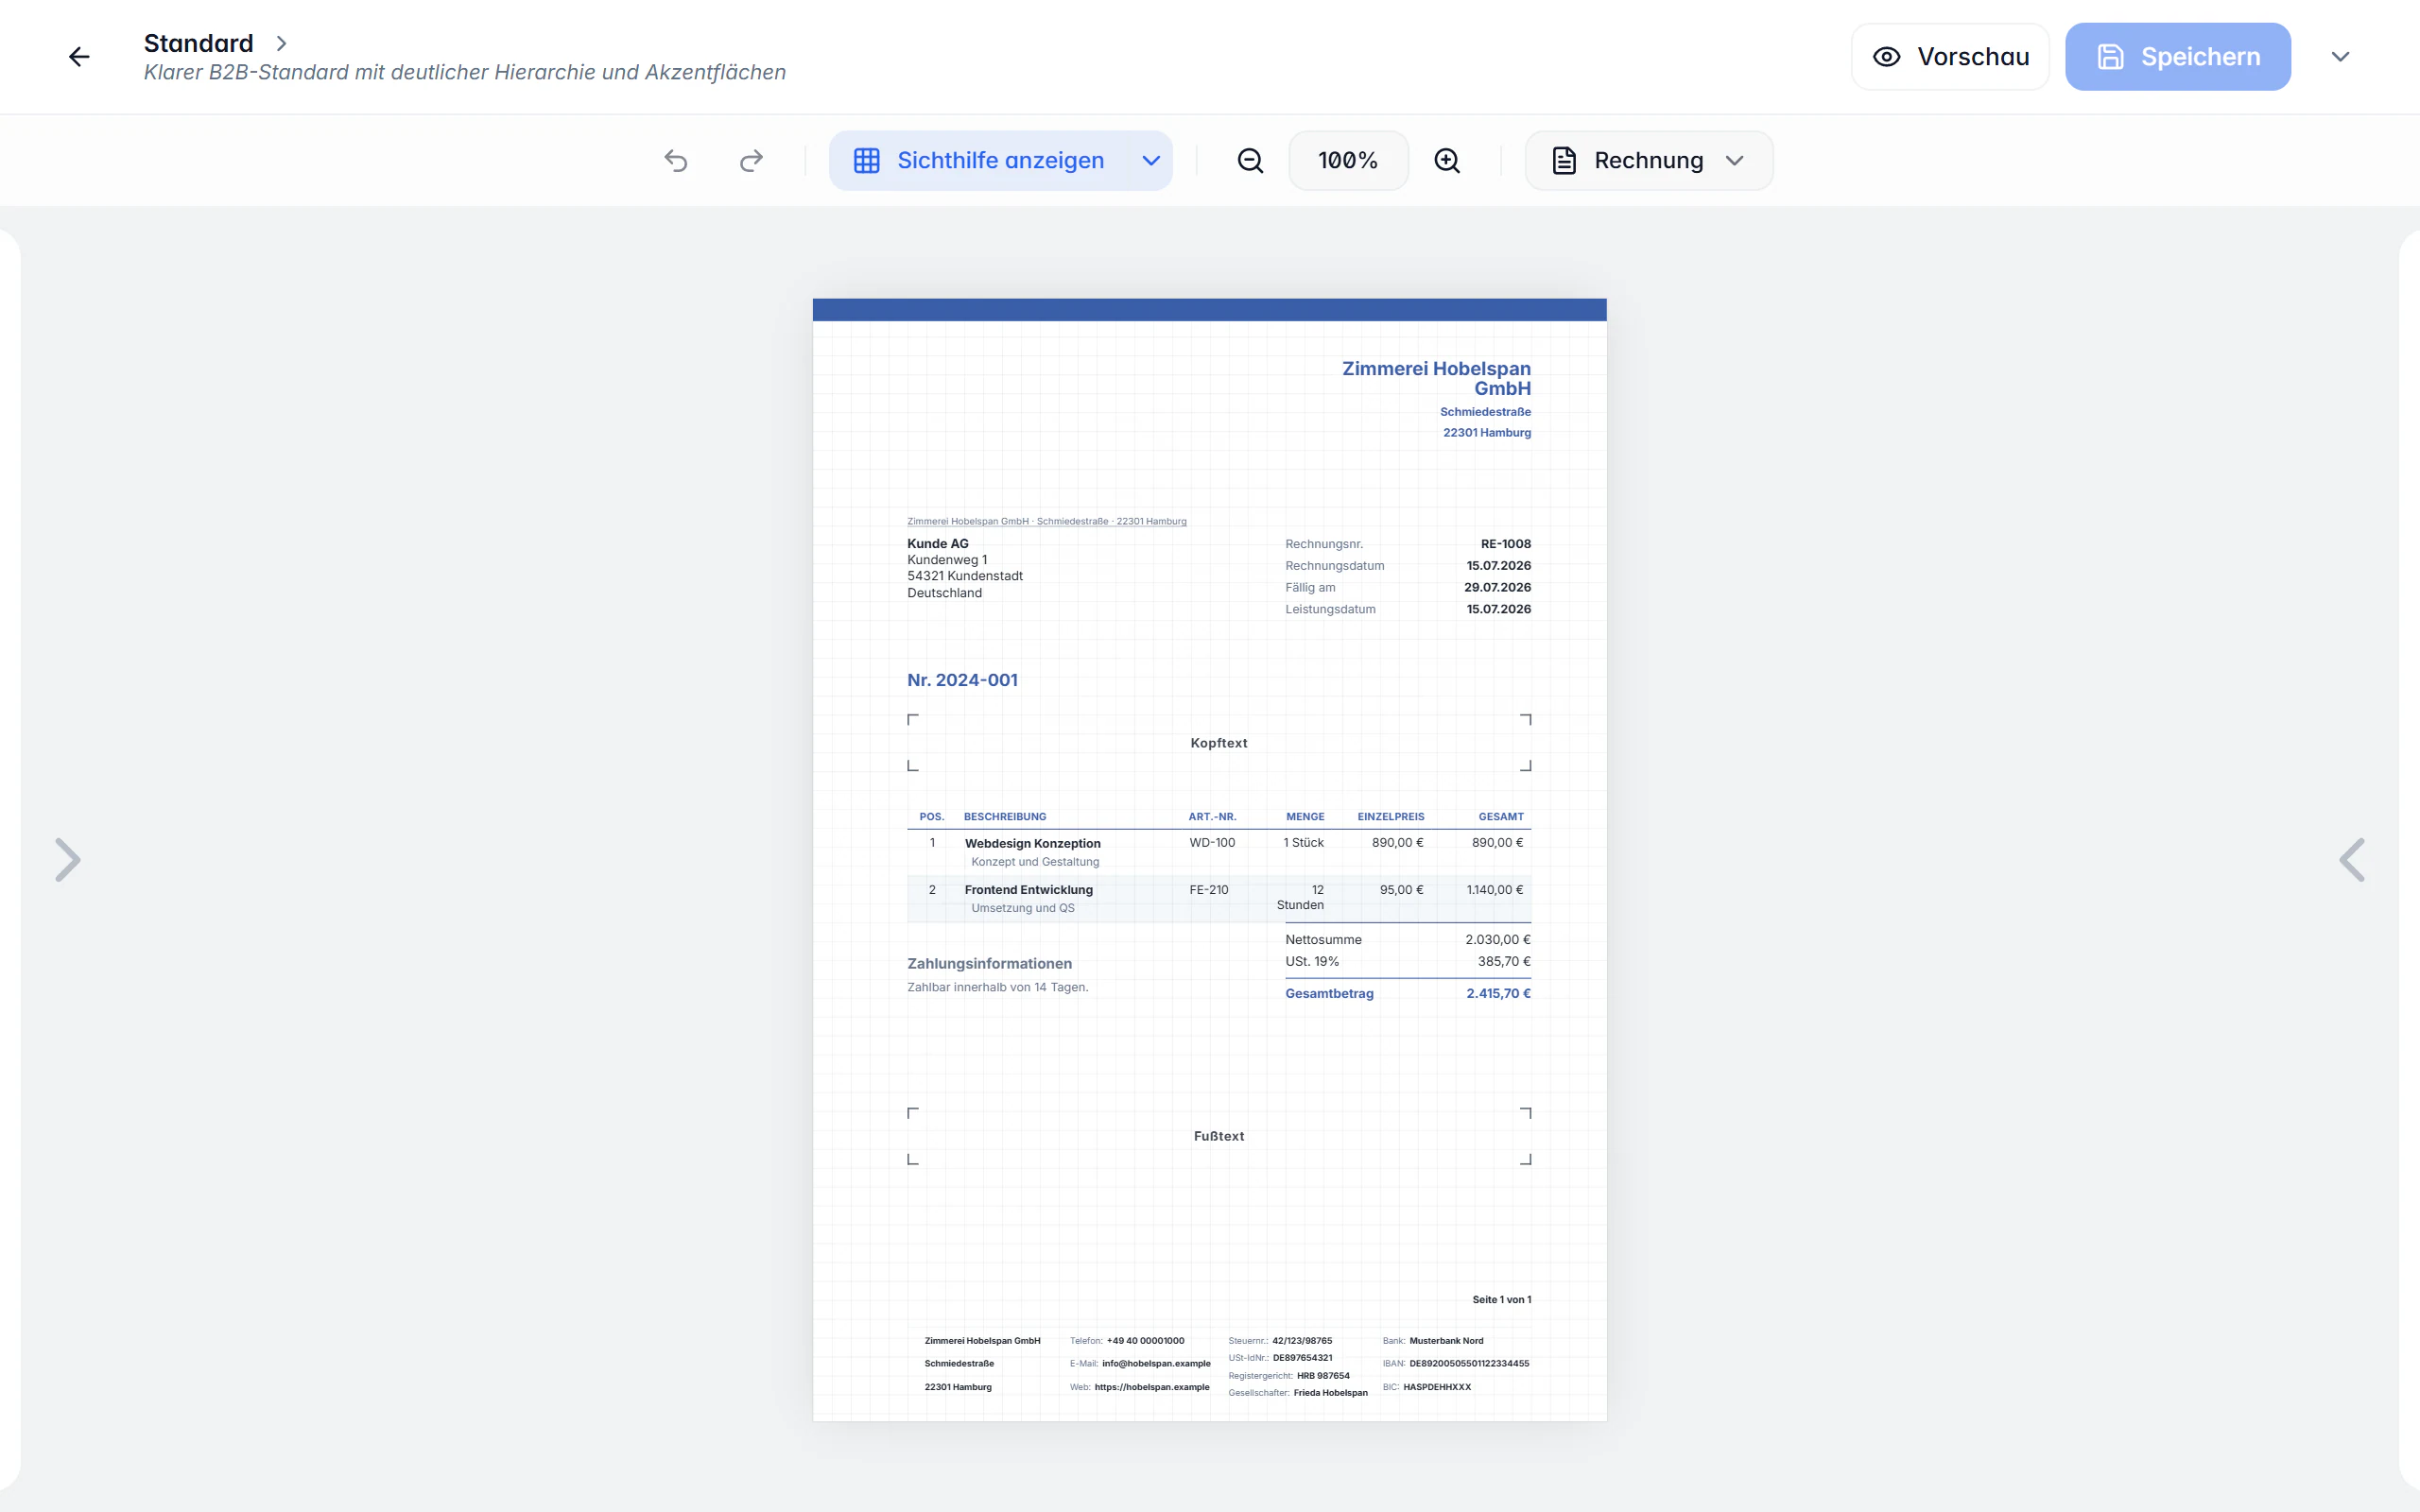This screenshot has height=1512, width=2420.
Task: Save the template with Speichern
Action: click(x=2177, y=57)
